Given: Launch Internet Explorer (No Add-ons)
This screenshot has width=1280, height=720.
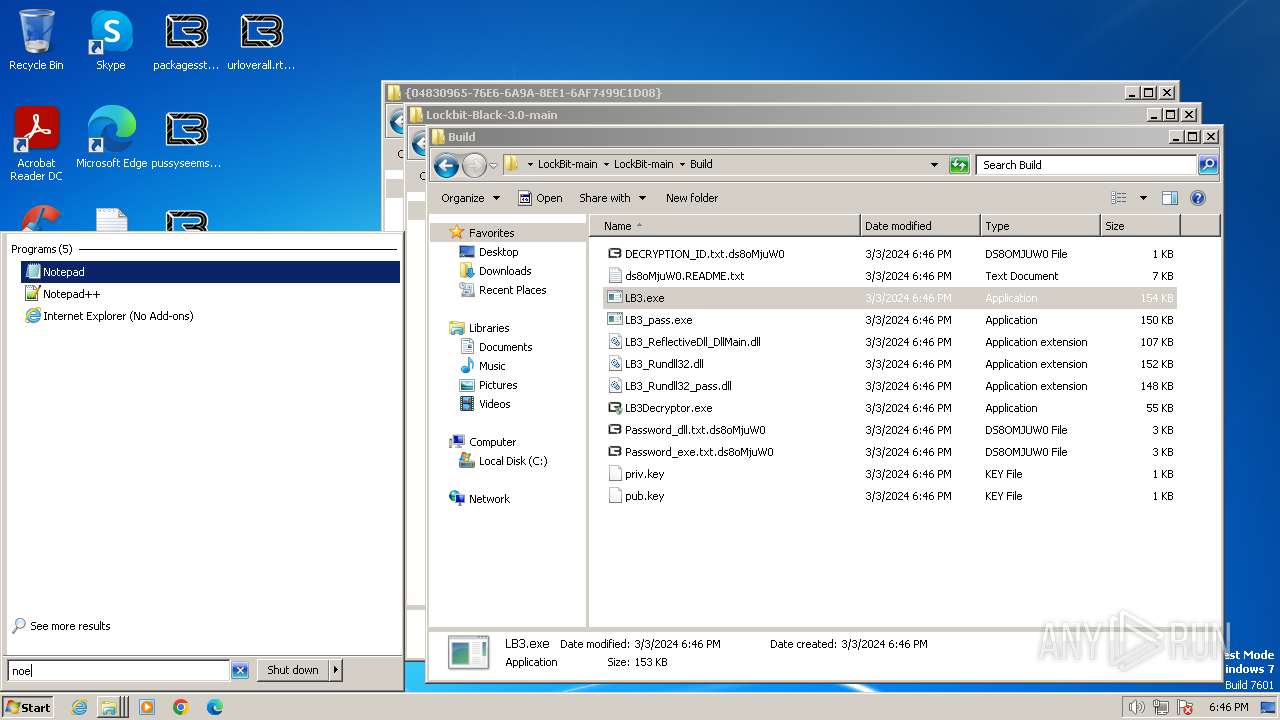Looking at the screenshot, I should (210, 316).
